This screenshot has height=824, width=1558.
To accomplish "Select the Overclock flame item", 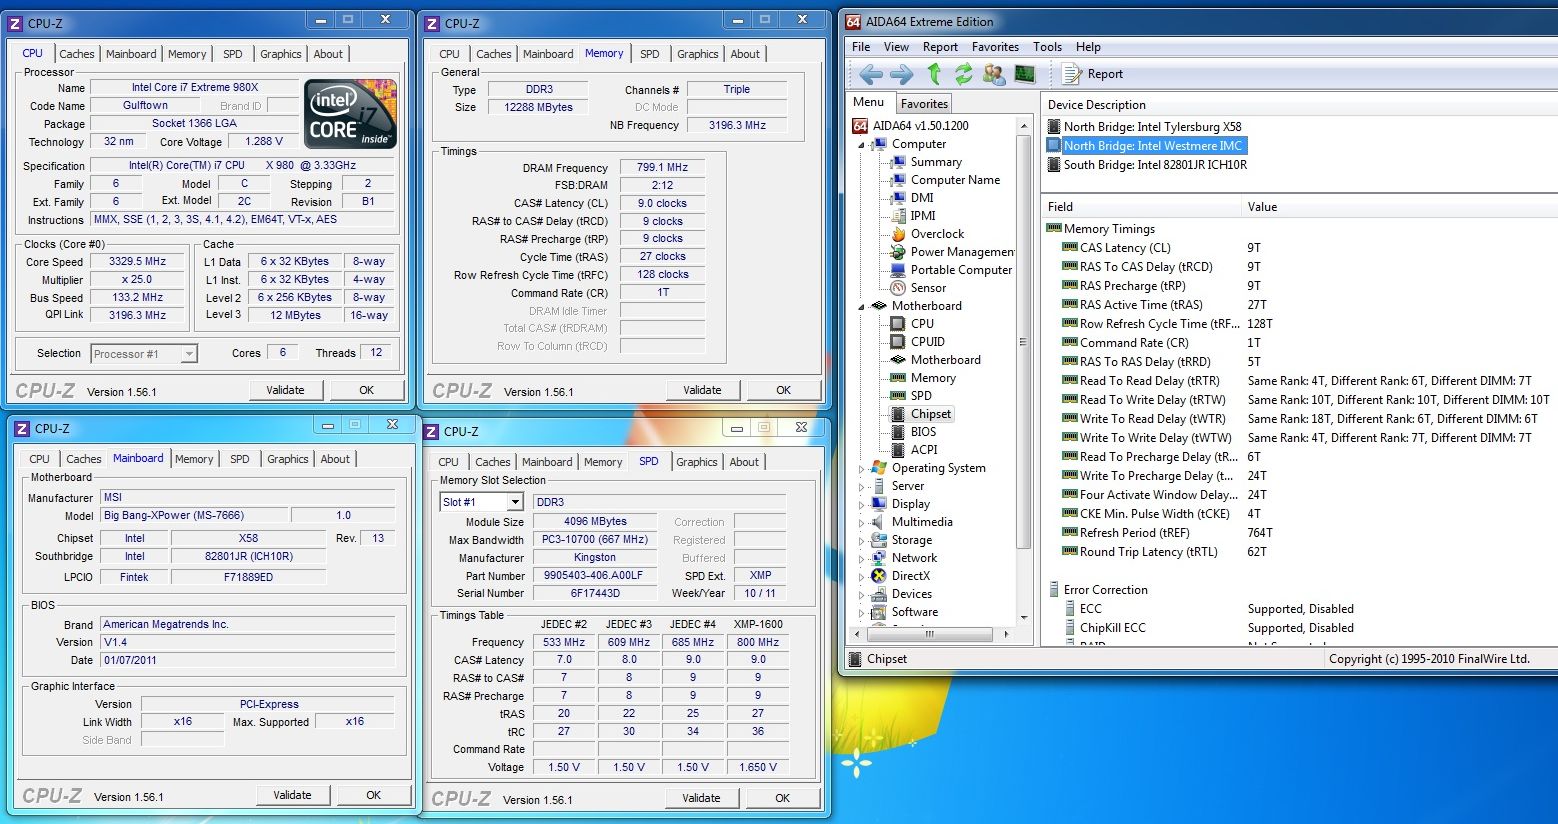I will tap(937, 234).
